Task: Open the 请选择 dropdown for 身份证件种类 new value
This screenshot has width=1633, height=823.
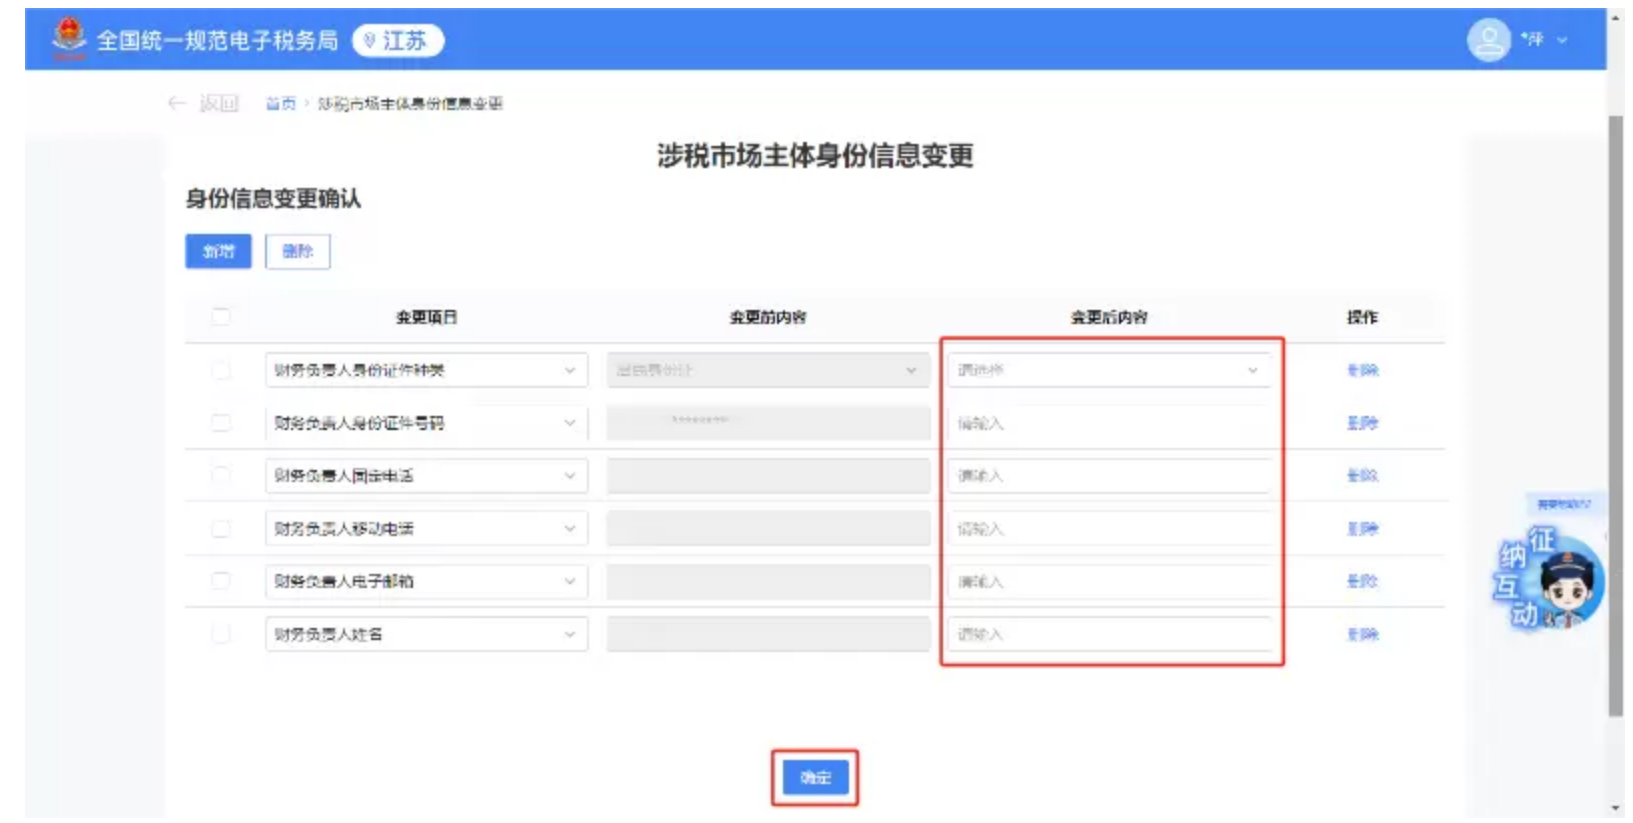Action: tap(1109, 370)
